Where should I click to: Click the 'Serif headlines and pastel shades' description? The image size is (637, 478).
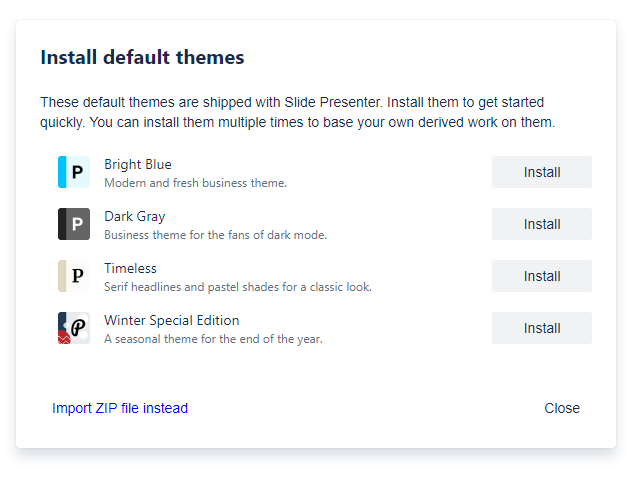[237, 287]
